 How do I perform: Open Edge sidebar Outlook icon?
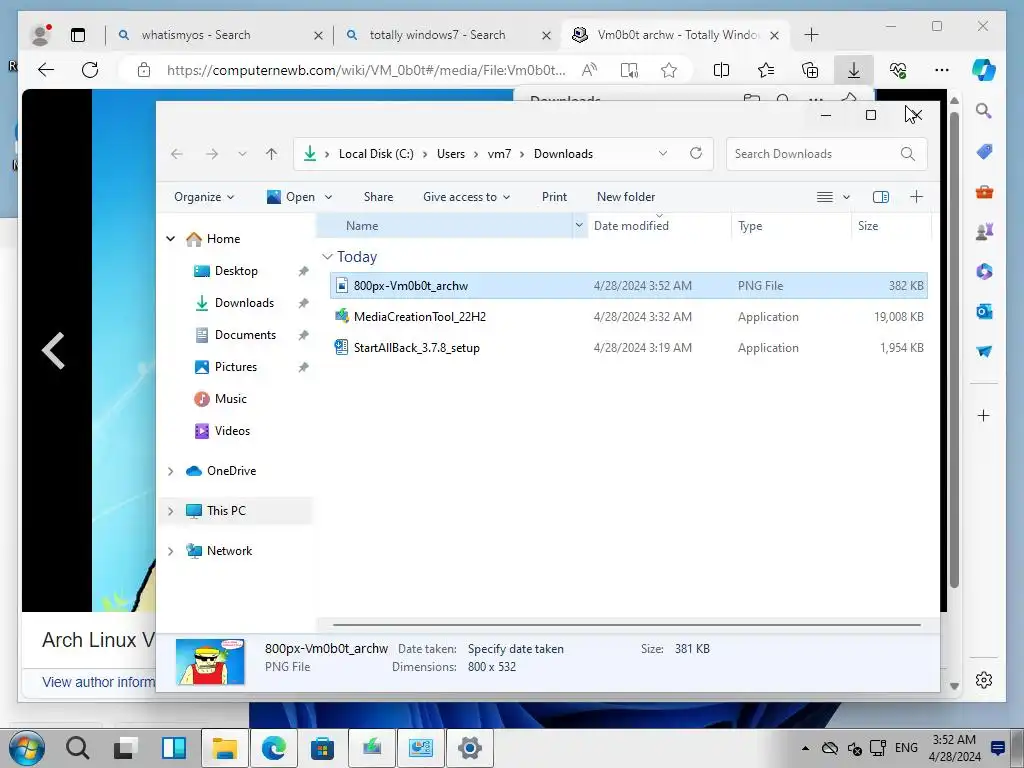[984, 311]
